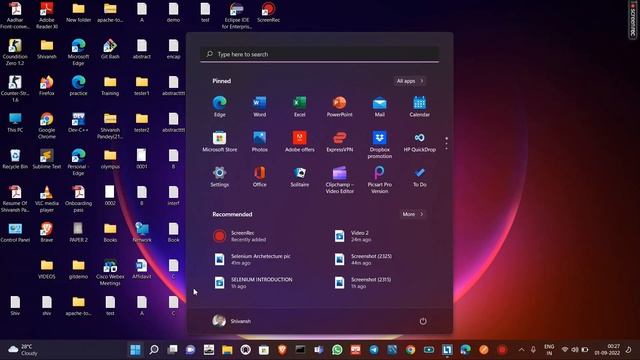Image resolution: width=640 pixels, height=360 pixels.
Task: Click the clock and date in system tray
Action: [x=607, y=350]
